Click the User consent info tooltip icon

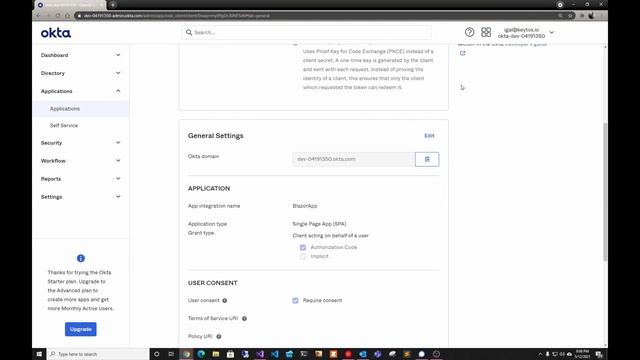pos(224,300)
